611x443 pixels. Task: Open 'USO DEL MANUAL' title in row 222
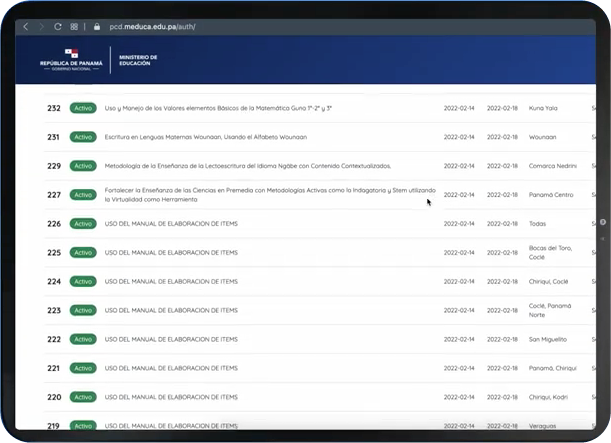tap(171, 339)
